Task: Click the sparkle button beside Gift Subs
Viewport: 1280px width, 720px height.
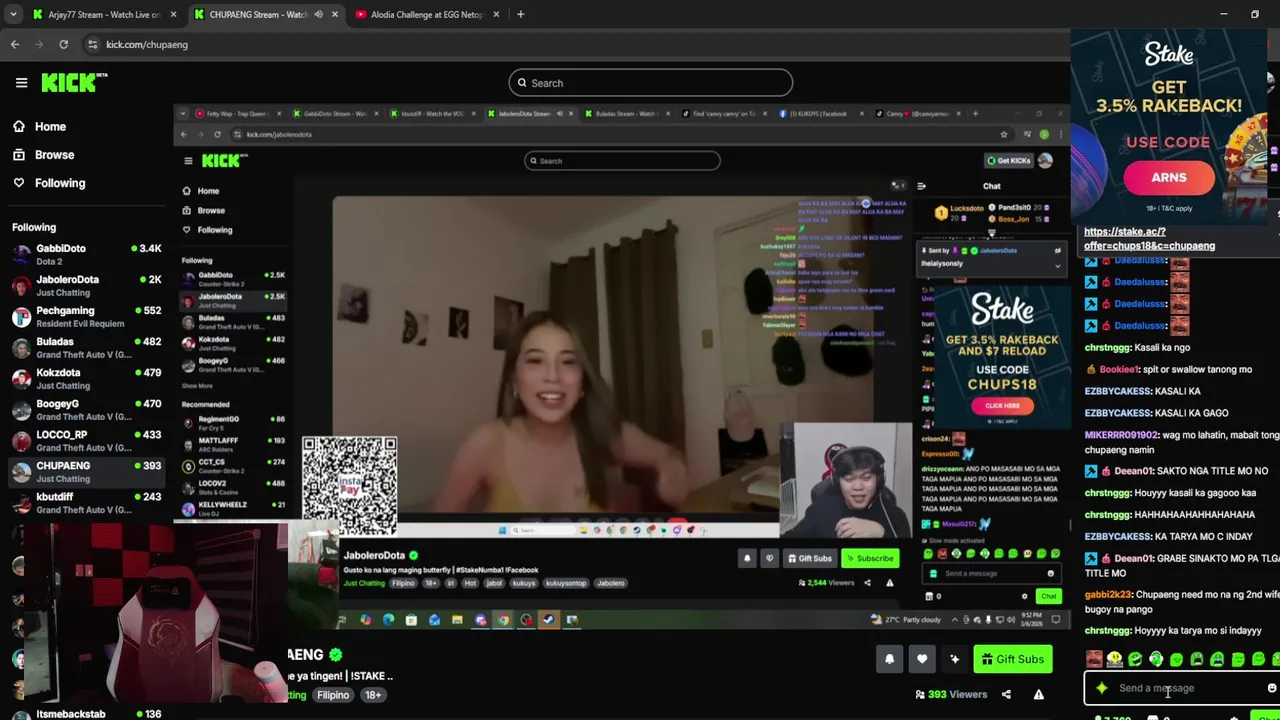Action: click(954, 659)
